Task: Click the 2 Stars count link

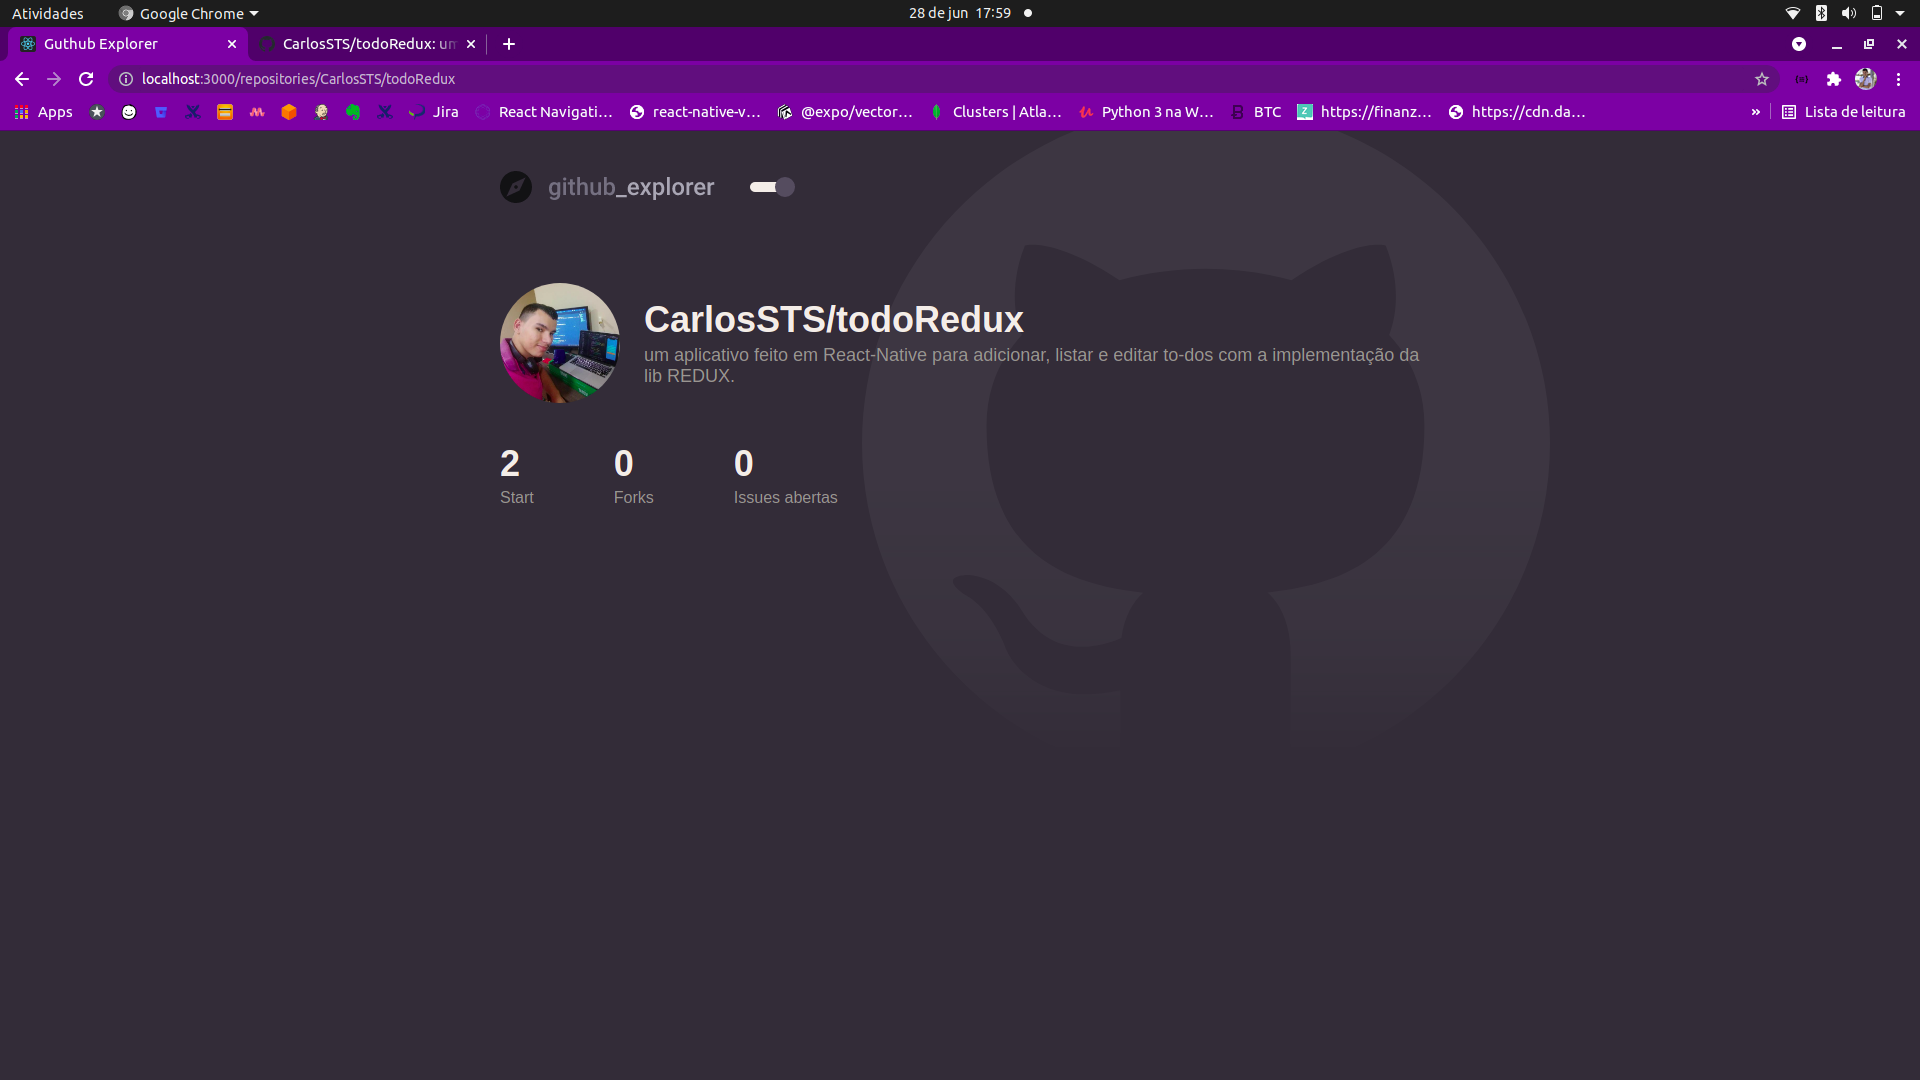Action: point(510,463)
